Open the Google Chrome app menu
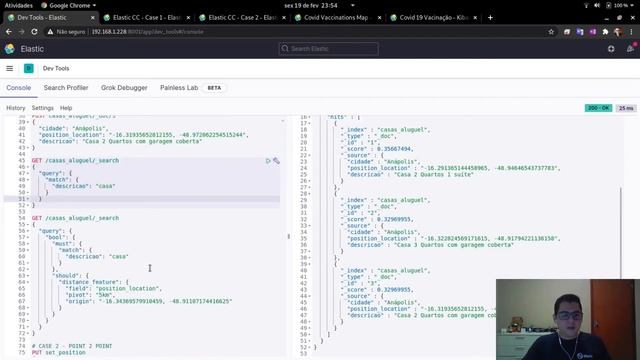The height and width of the screenshot is (360, 640). tap(68, 5)
